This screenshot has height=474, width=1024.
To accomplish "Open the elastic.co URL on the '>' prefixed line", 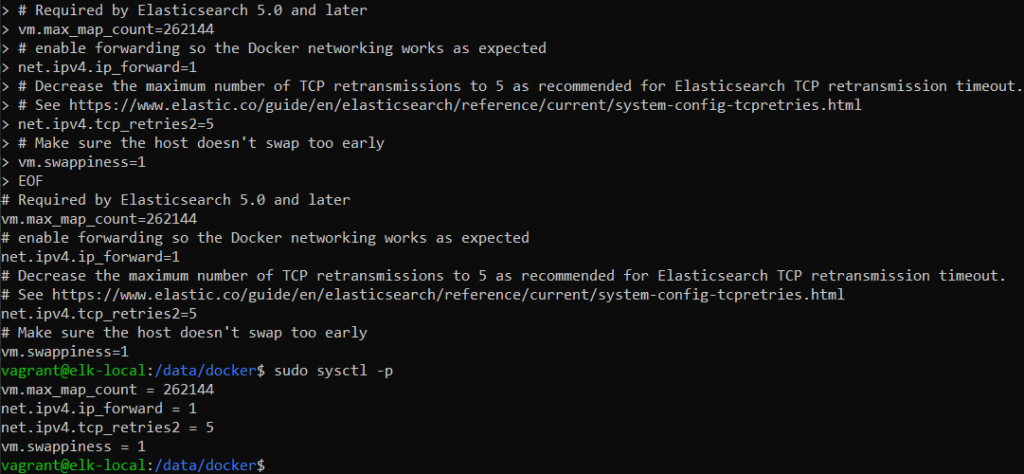I will 465,105.
